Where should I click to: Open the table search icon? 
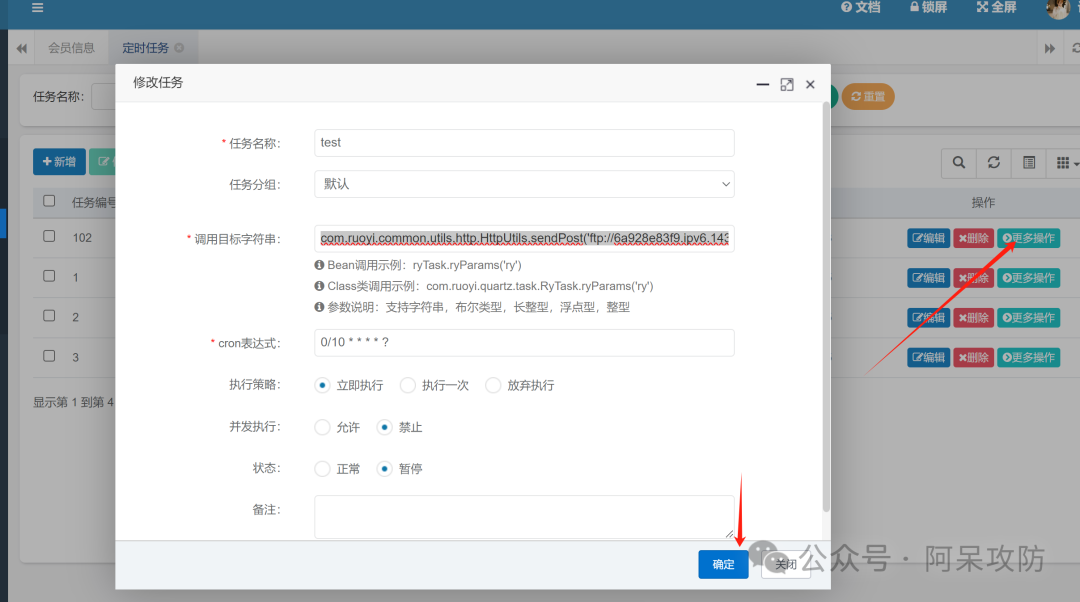959,163
